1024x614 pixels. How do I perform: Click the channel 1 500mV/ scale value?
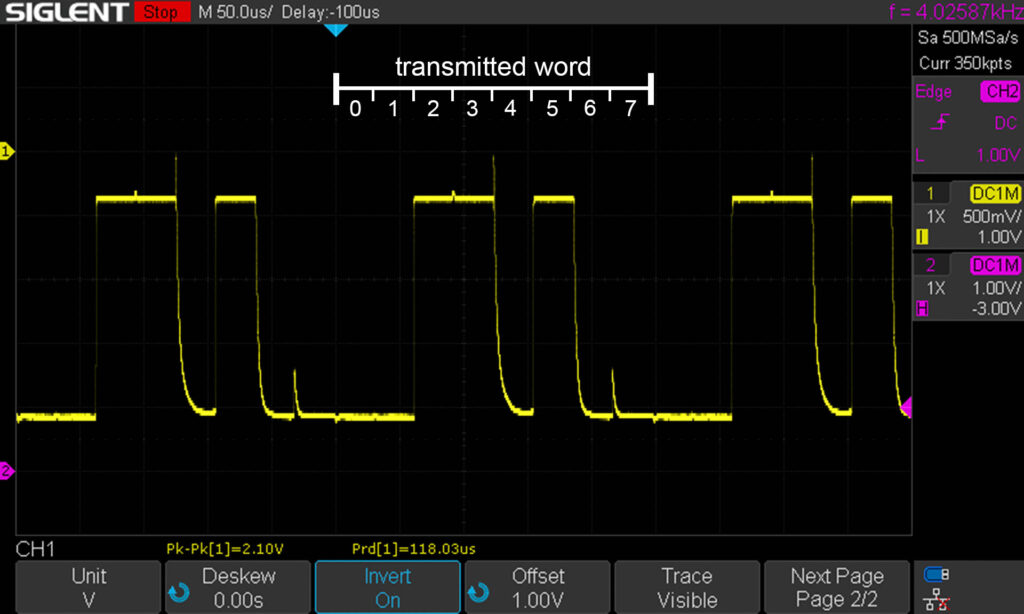991,216
